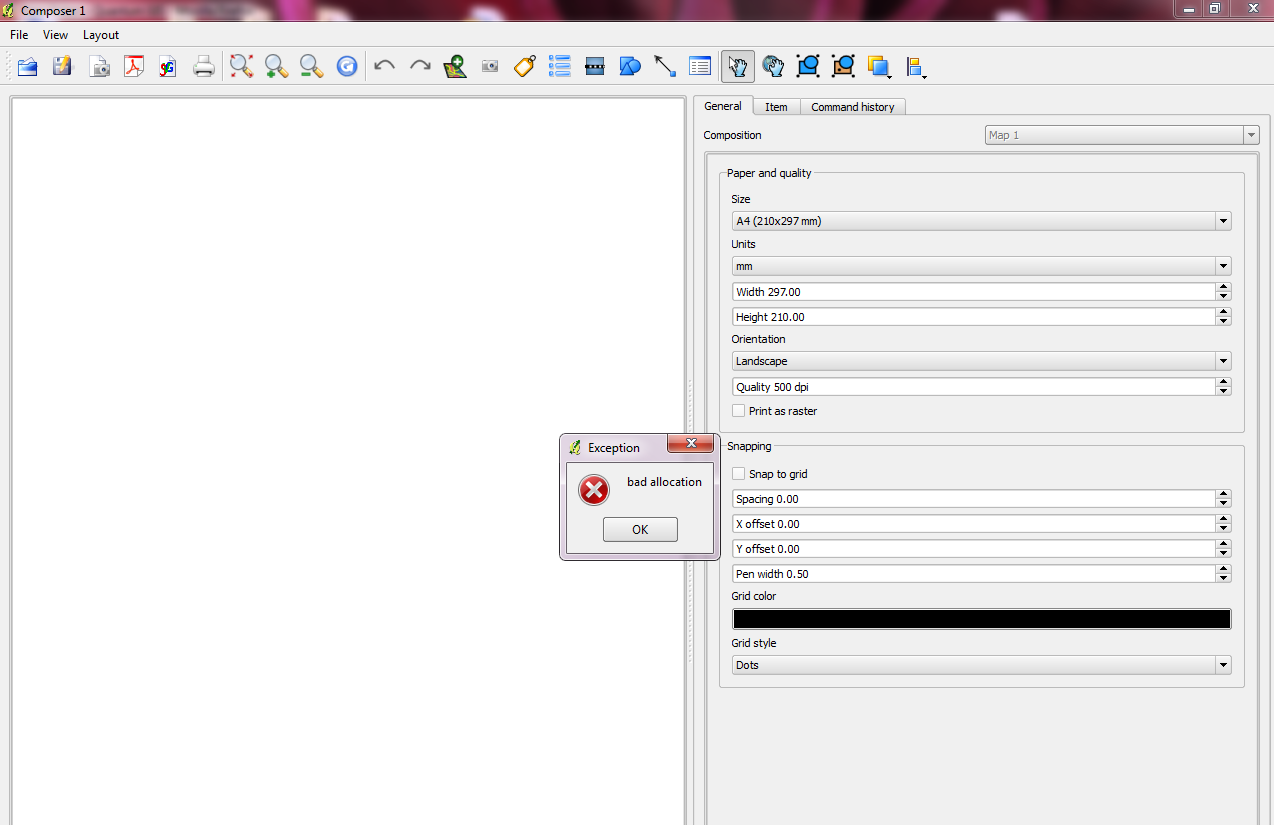The height and width of the screenshot is (825, 1274).
Task: Enable the Print as raster checkbox
Action: 739,411
